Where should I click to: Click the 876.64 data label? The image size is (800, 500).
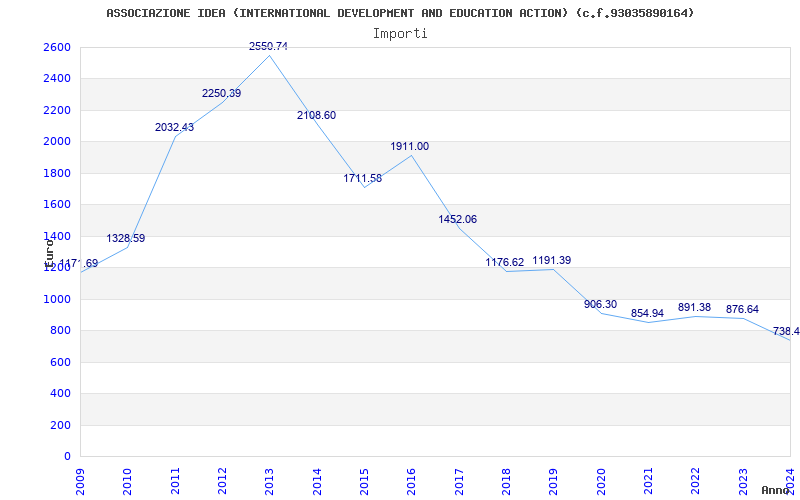[742, 310]
